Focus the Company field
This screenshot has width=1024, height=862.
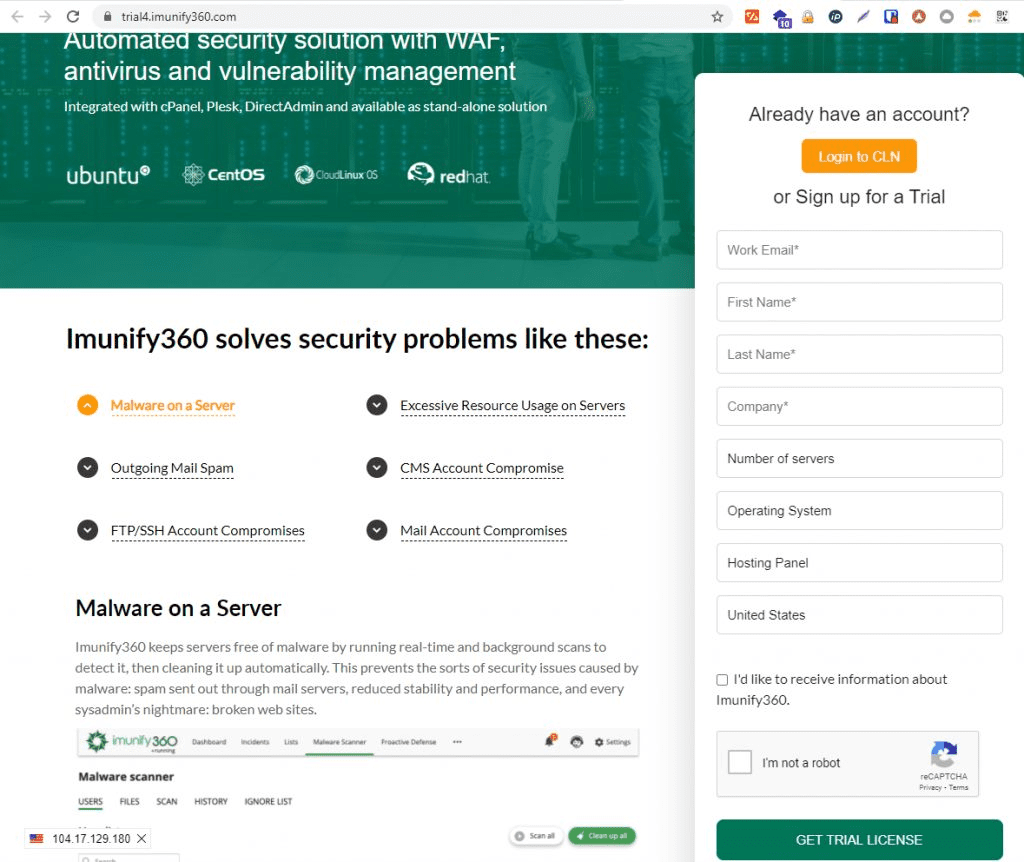click(859, 406)
